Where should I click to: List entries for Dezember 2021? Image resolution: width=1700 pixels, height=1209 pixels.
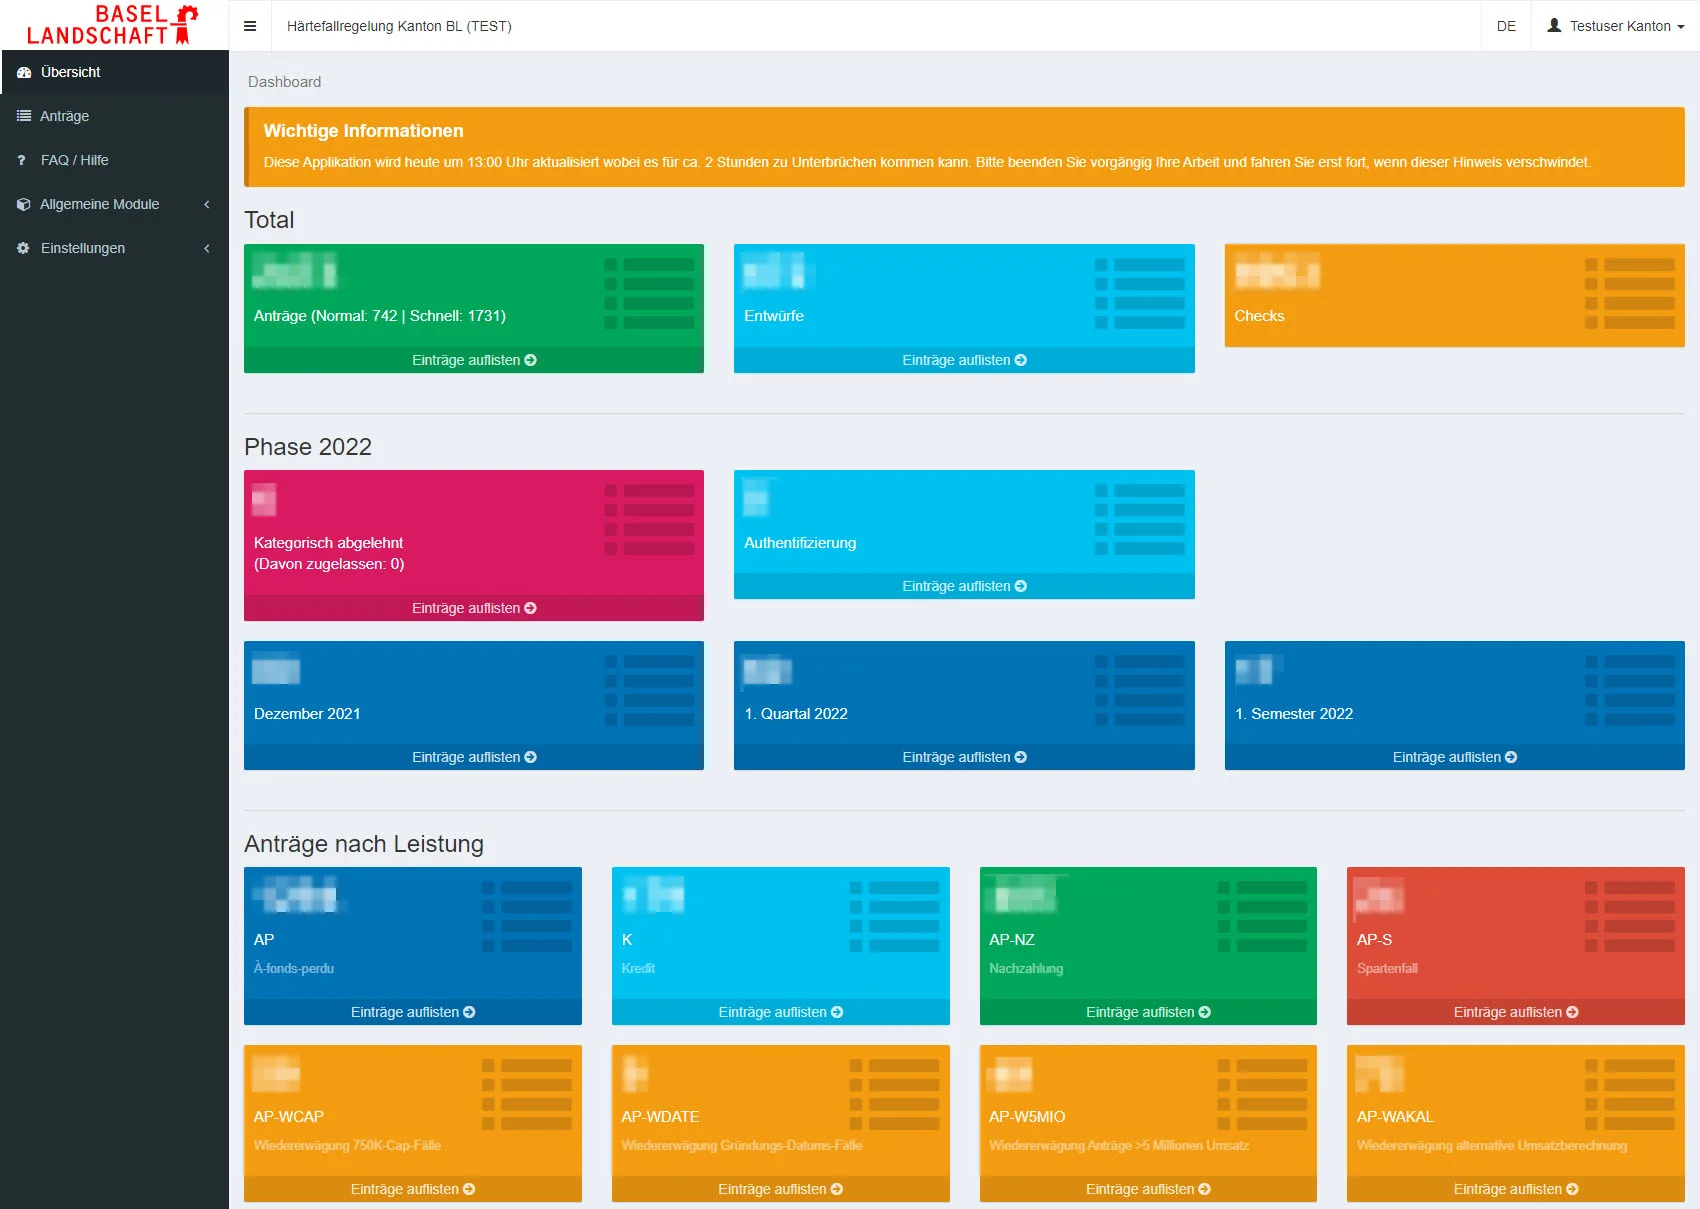pyautogui.click(x=474, y=757)
